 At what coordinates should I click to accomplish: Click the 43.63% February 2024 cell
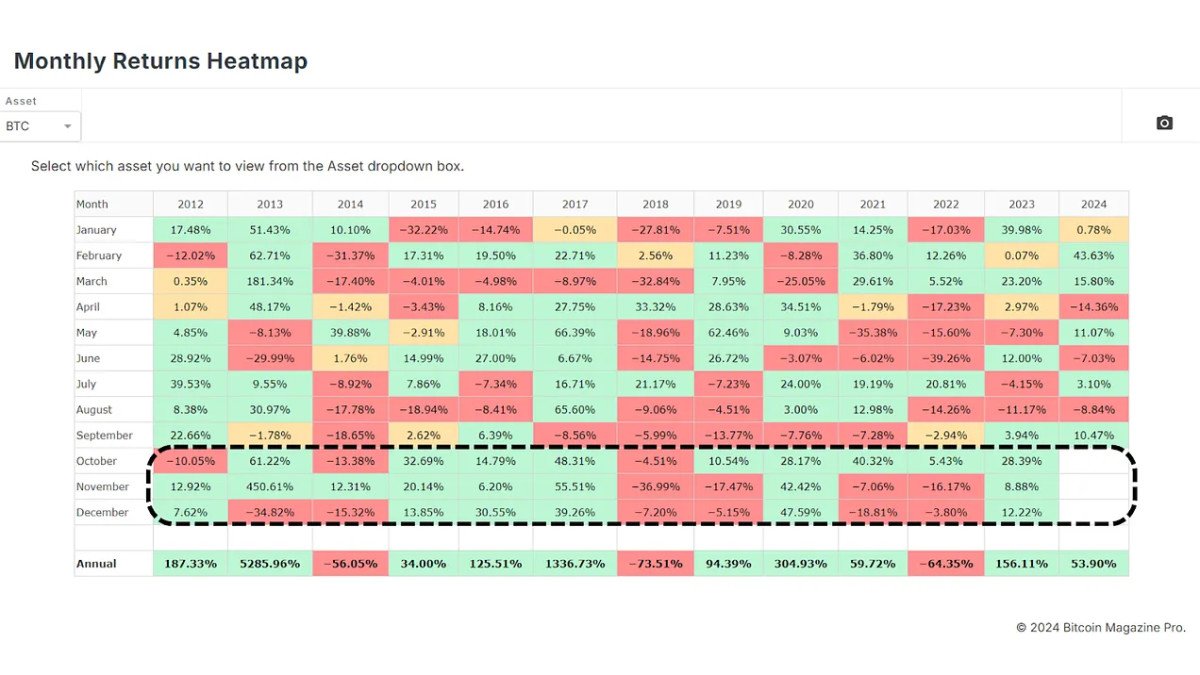(x=1093, y=256)
